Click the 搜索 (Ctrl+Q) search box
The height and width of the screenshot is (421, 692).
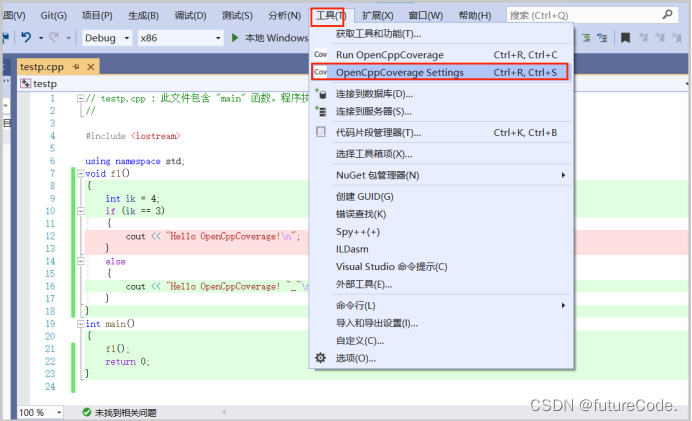[x=592, y=15]
